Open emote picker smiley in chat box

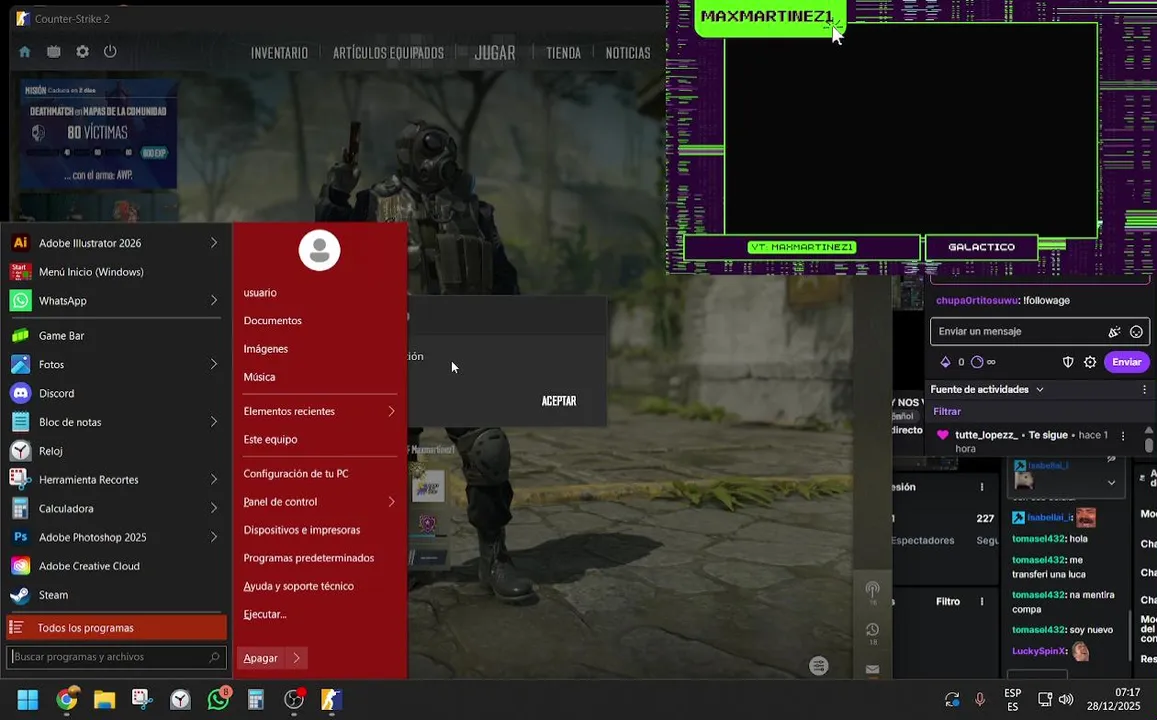coord(1136,332)
